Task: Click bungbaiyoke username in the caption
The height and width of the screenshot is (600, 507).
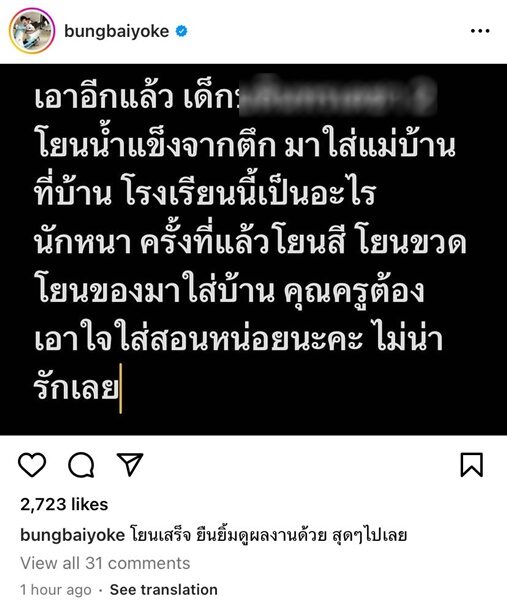Action: [x=73, y=535]
